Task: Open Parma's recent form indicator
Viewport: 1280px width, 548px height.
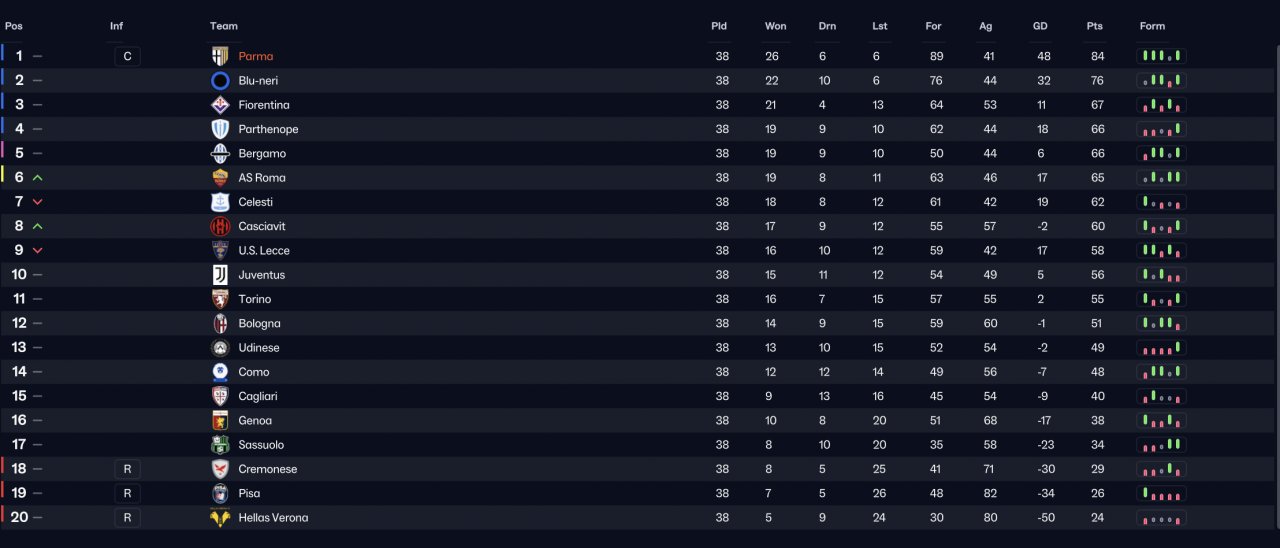Action: tap(1161, 56)
